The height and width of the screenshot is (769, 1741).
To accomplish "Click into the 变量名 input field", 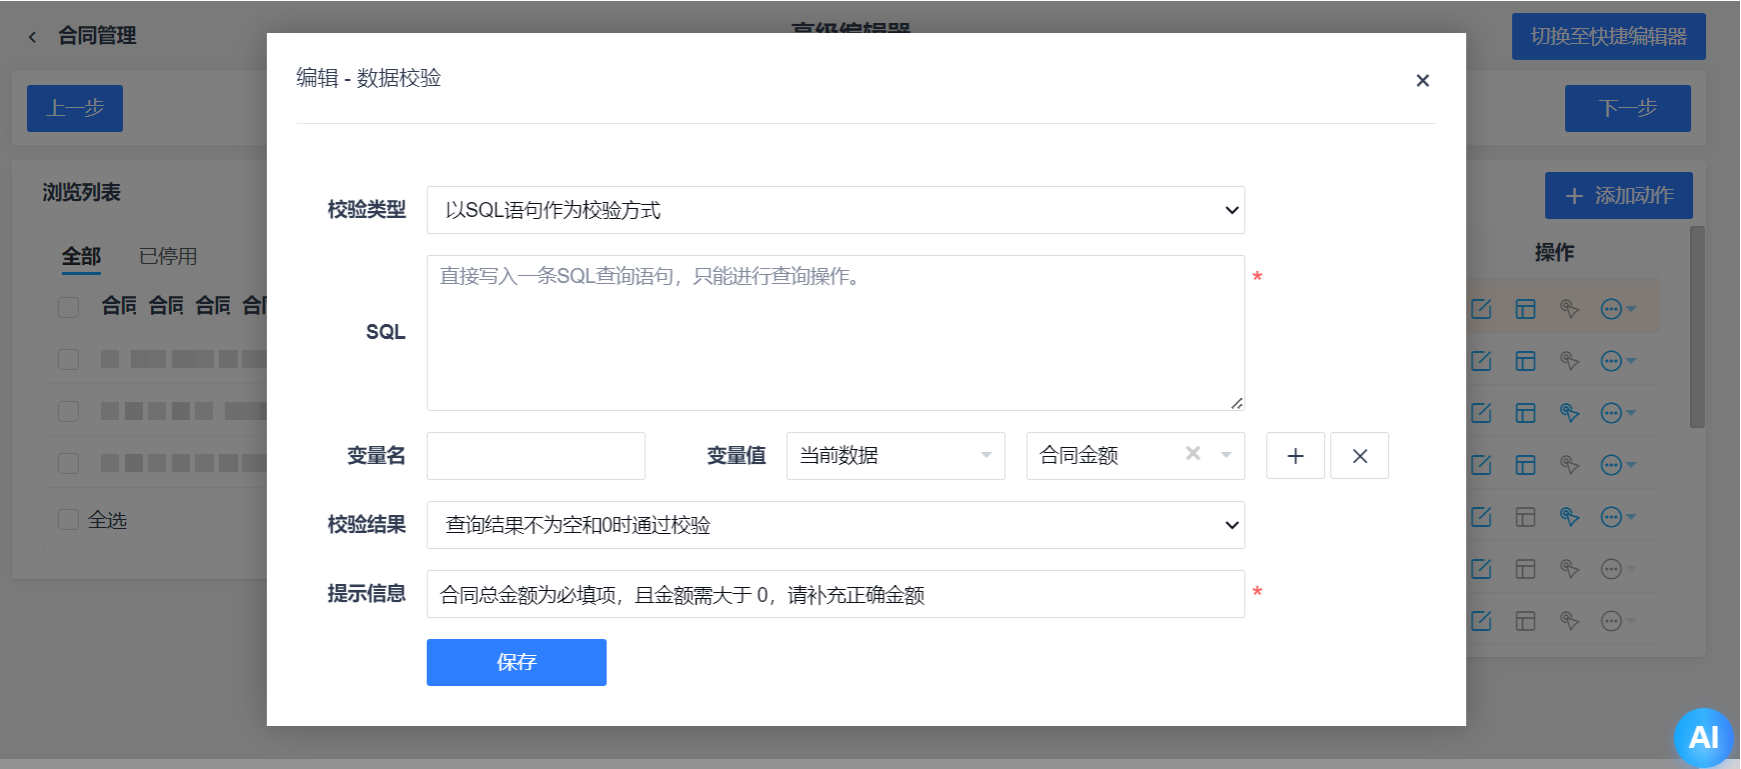I will click(x=536, y=456).
